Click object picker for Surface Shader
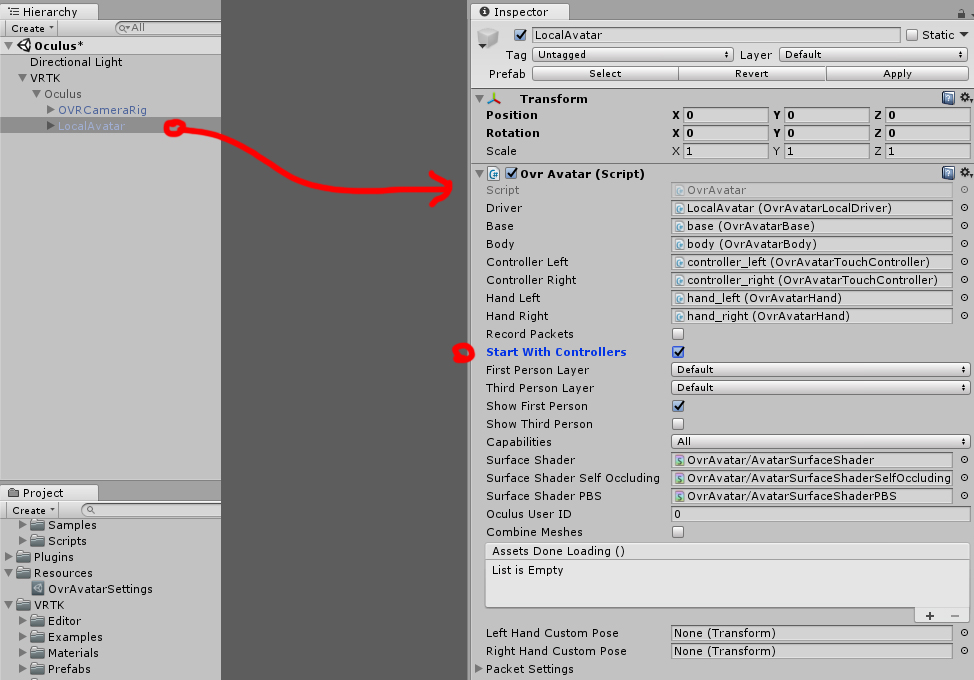 pos(964,460)
